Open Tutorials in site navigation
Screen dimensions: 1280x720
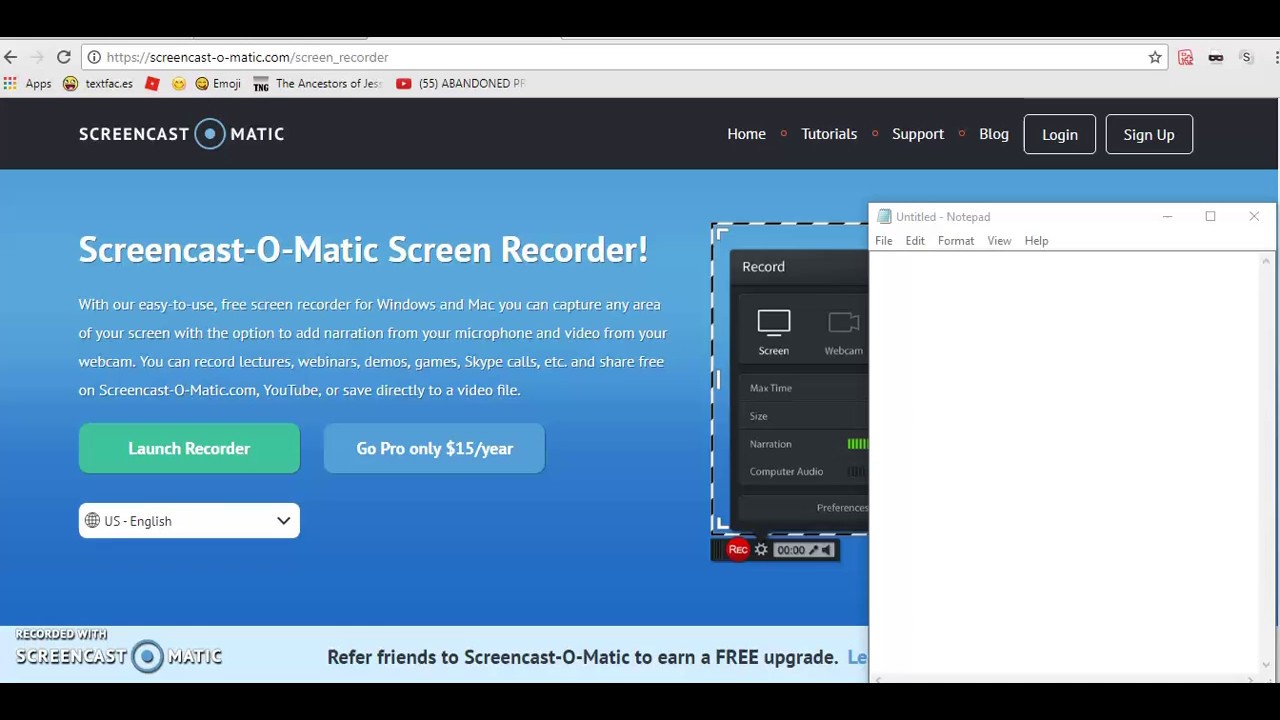(829, 134)
